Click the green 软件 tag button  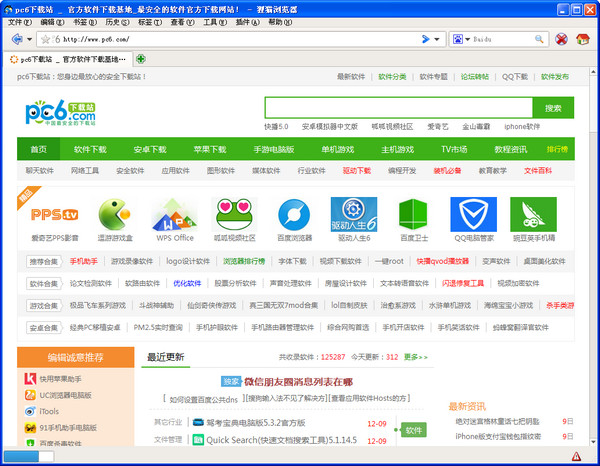coord(413,430)
